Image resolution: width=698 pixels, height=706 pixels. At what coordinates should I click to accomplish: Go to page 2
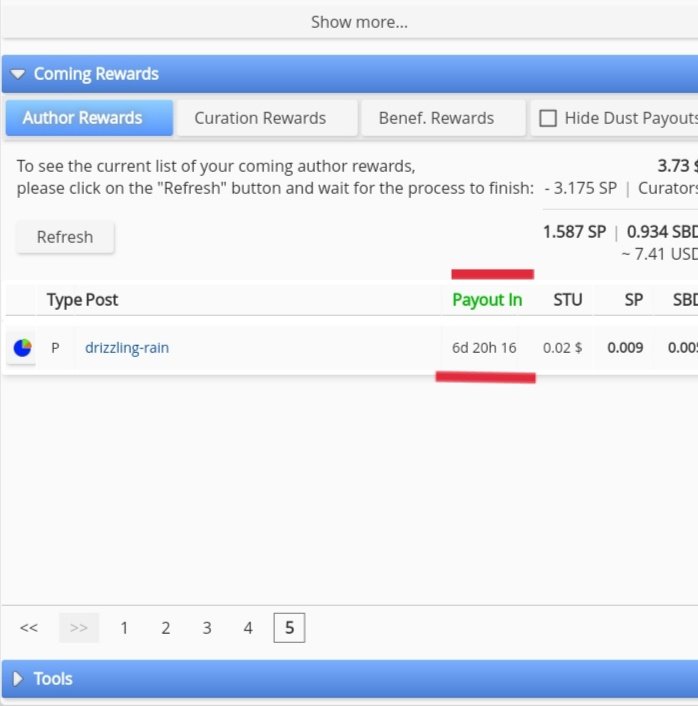[x=166, y=628]
